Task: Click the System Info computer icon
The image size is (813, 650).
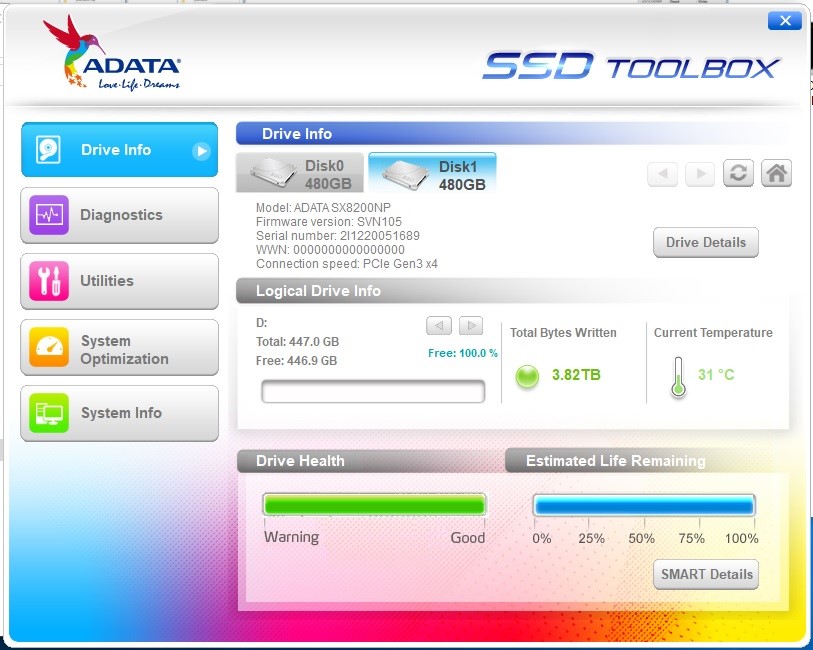Action: tap(49, 413)
